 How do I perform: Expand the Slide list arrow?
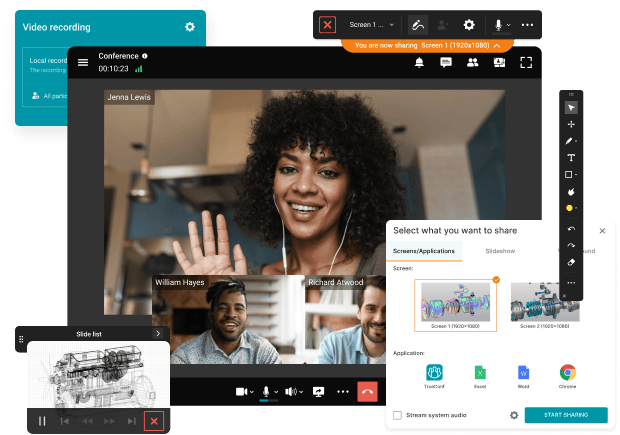point(158,334)
